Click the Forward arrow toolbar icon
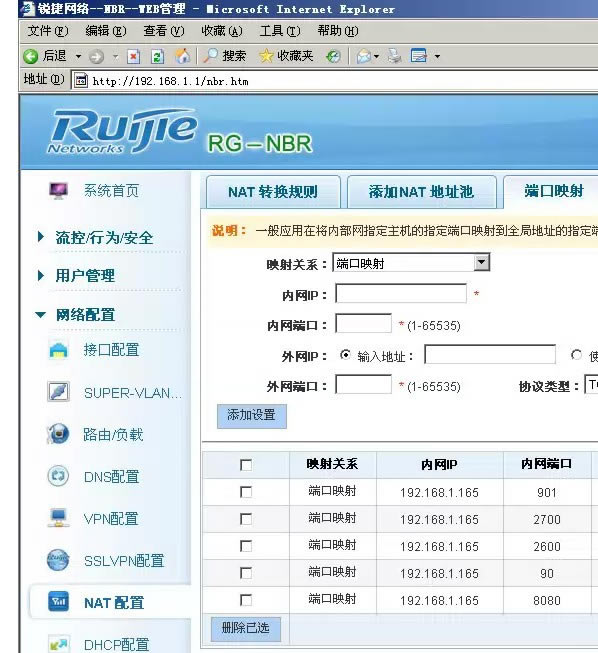This screenshot has width=598, height=653. click(x=96, y=56)
